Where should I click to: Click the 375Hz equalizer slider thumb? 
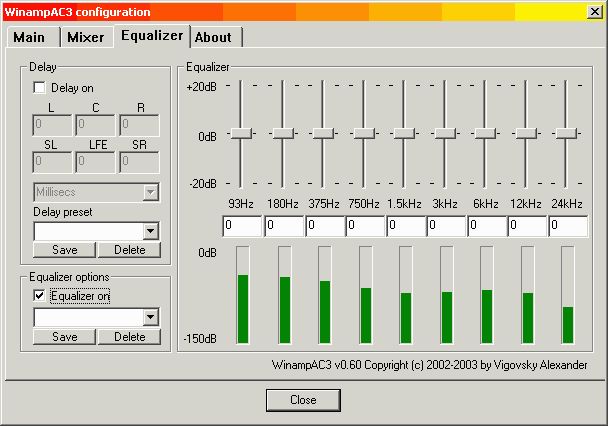(x=323, y=133)
